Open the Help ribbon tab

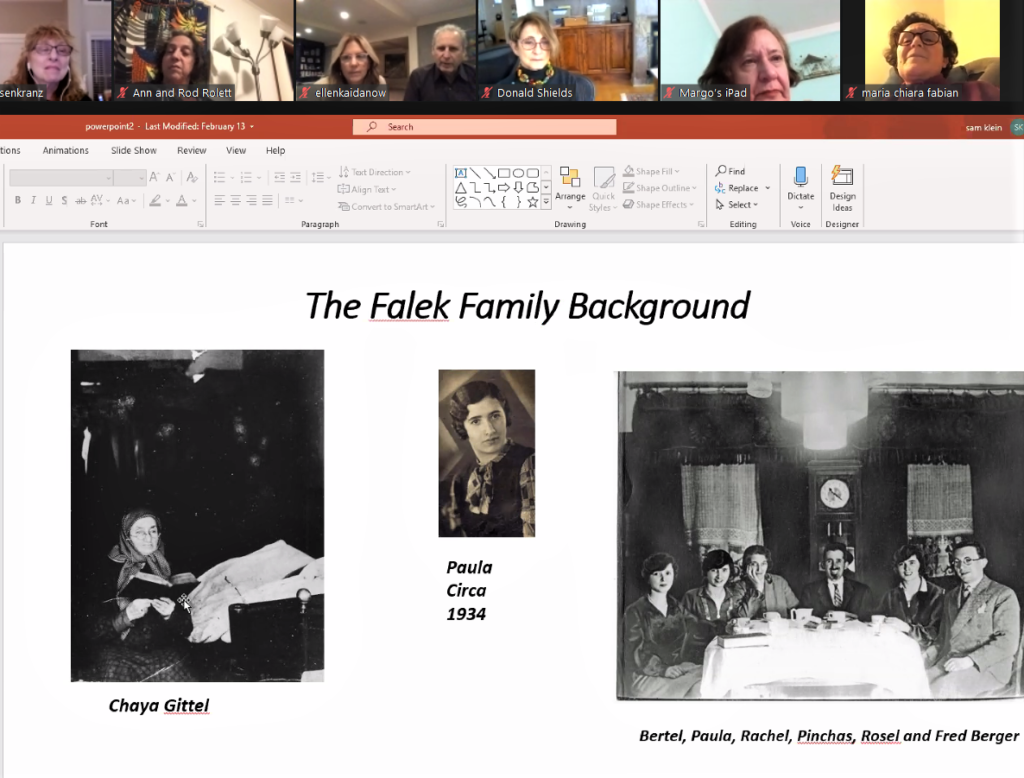(x=275, y=150)
